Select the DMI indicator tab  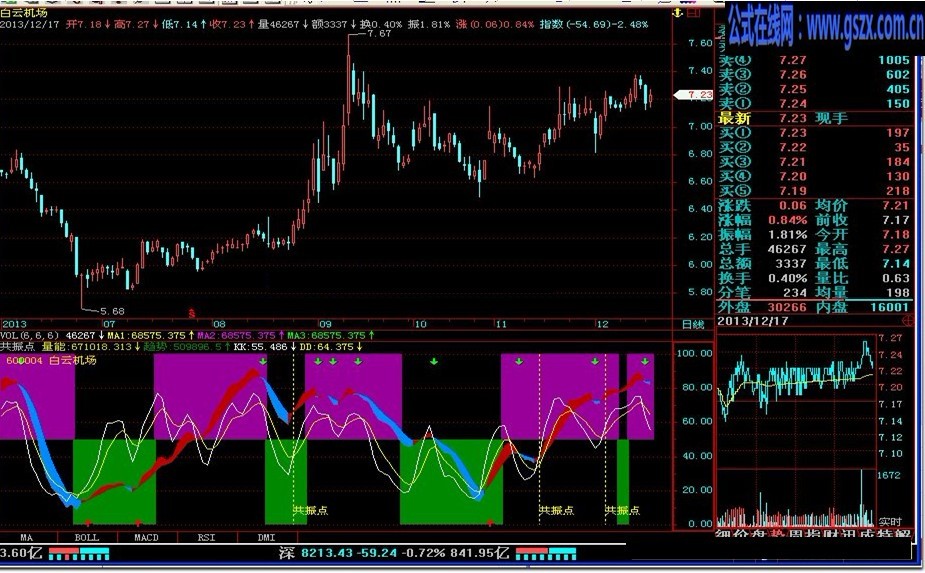(267, 537)
